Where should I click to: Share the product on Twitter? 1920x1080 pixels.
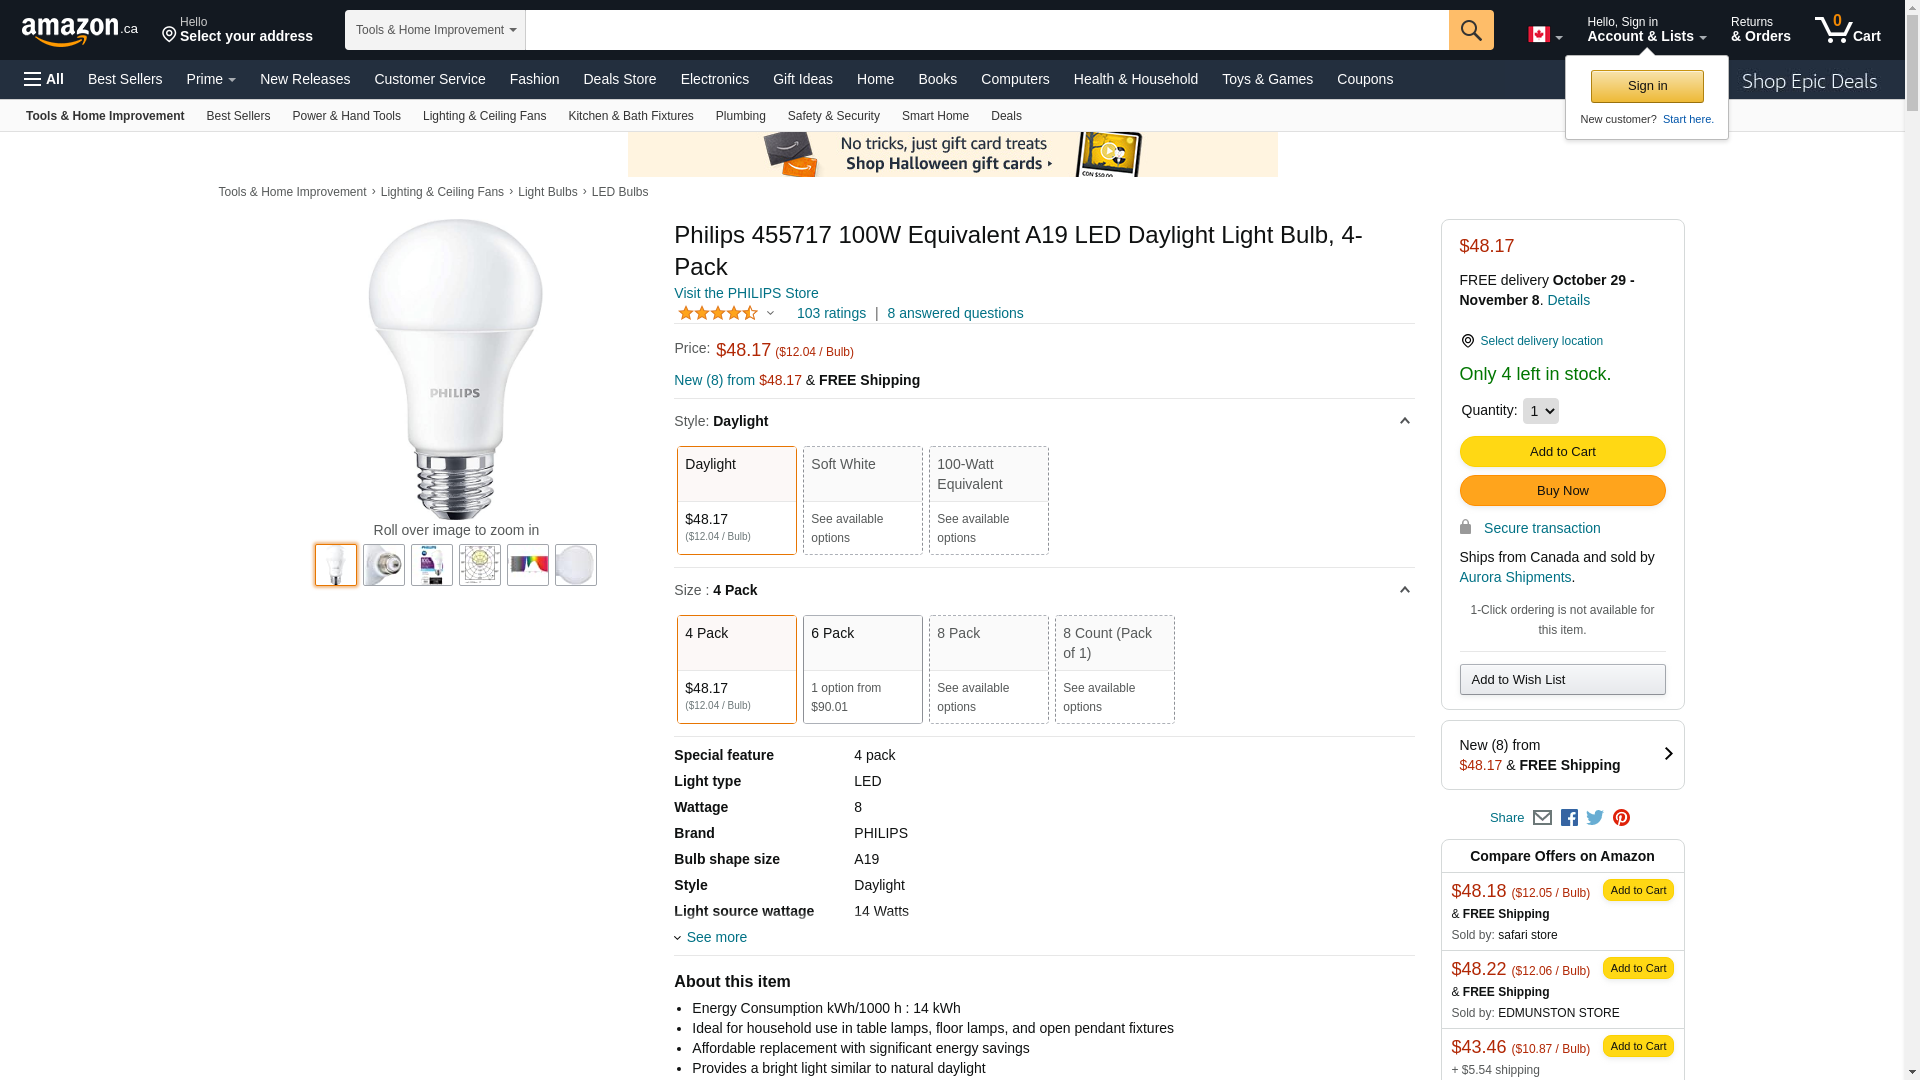[1595, 818]
